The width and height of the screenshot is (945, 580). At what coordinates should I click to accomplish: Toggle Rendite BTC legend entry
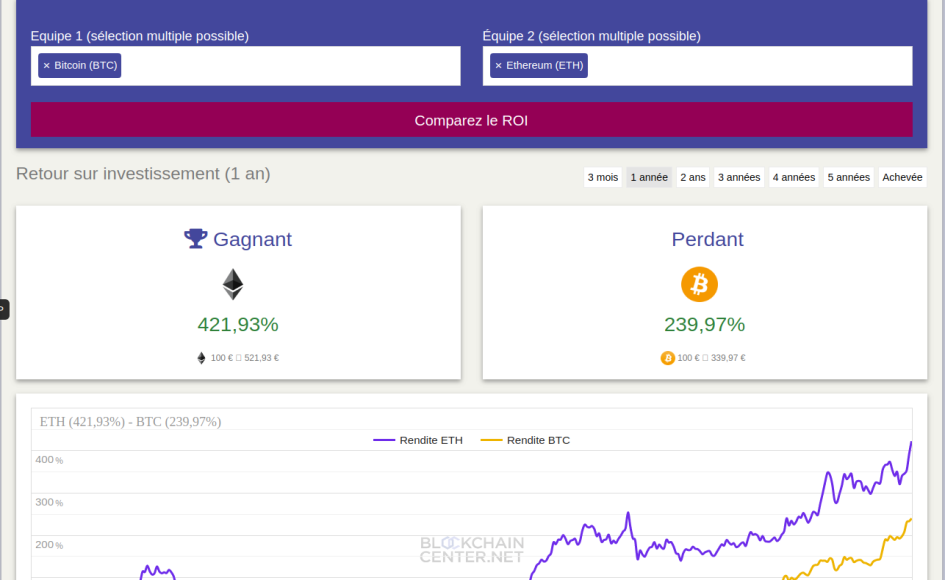tap(525, 440)
